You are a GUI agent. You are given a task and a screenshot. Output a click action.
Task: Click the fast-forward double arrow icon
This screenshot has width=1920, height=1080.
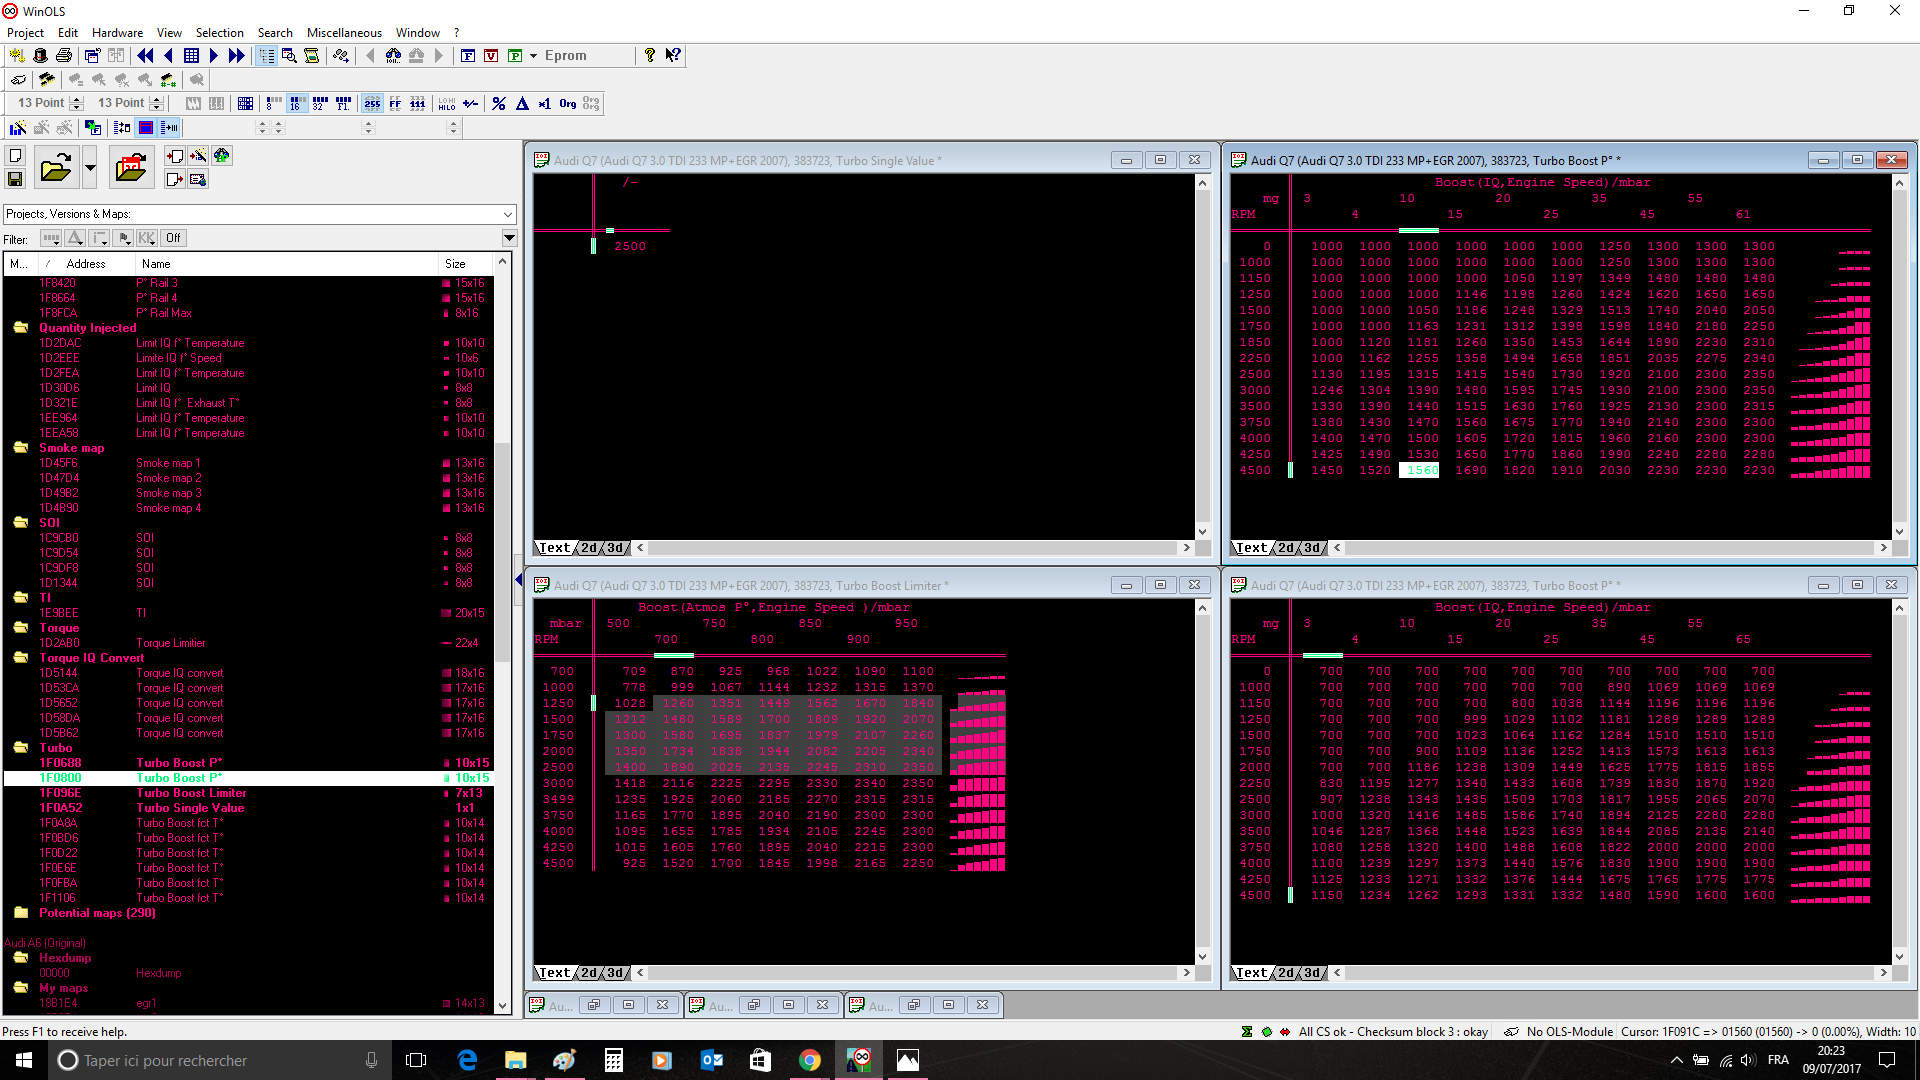(237, 56)
